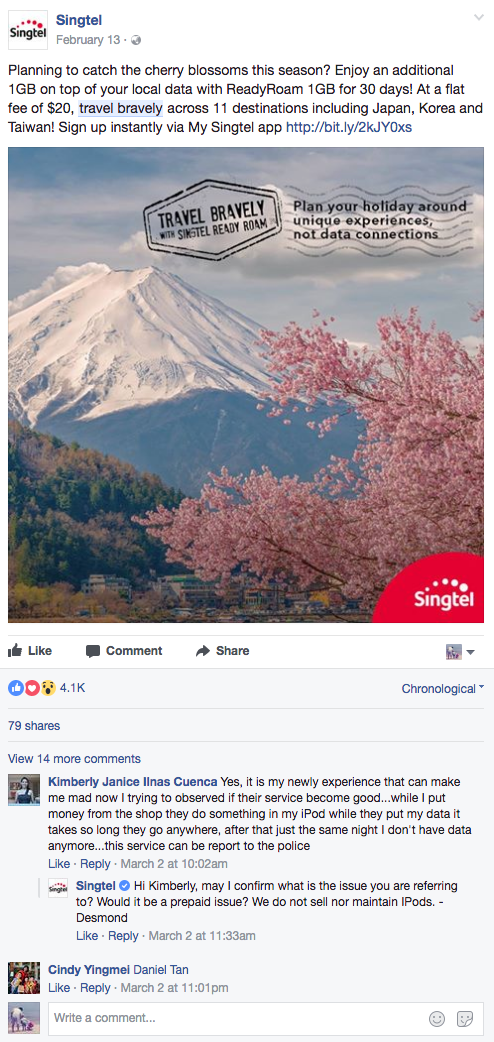Viewport: 494px width, 1042px height.
Task: Open the Mount Fuji promotional image
Action: coord(246,385)
